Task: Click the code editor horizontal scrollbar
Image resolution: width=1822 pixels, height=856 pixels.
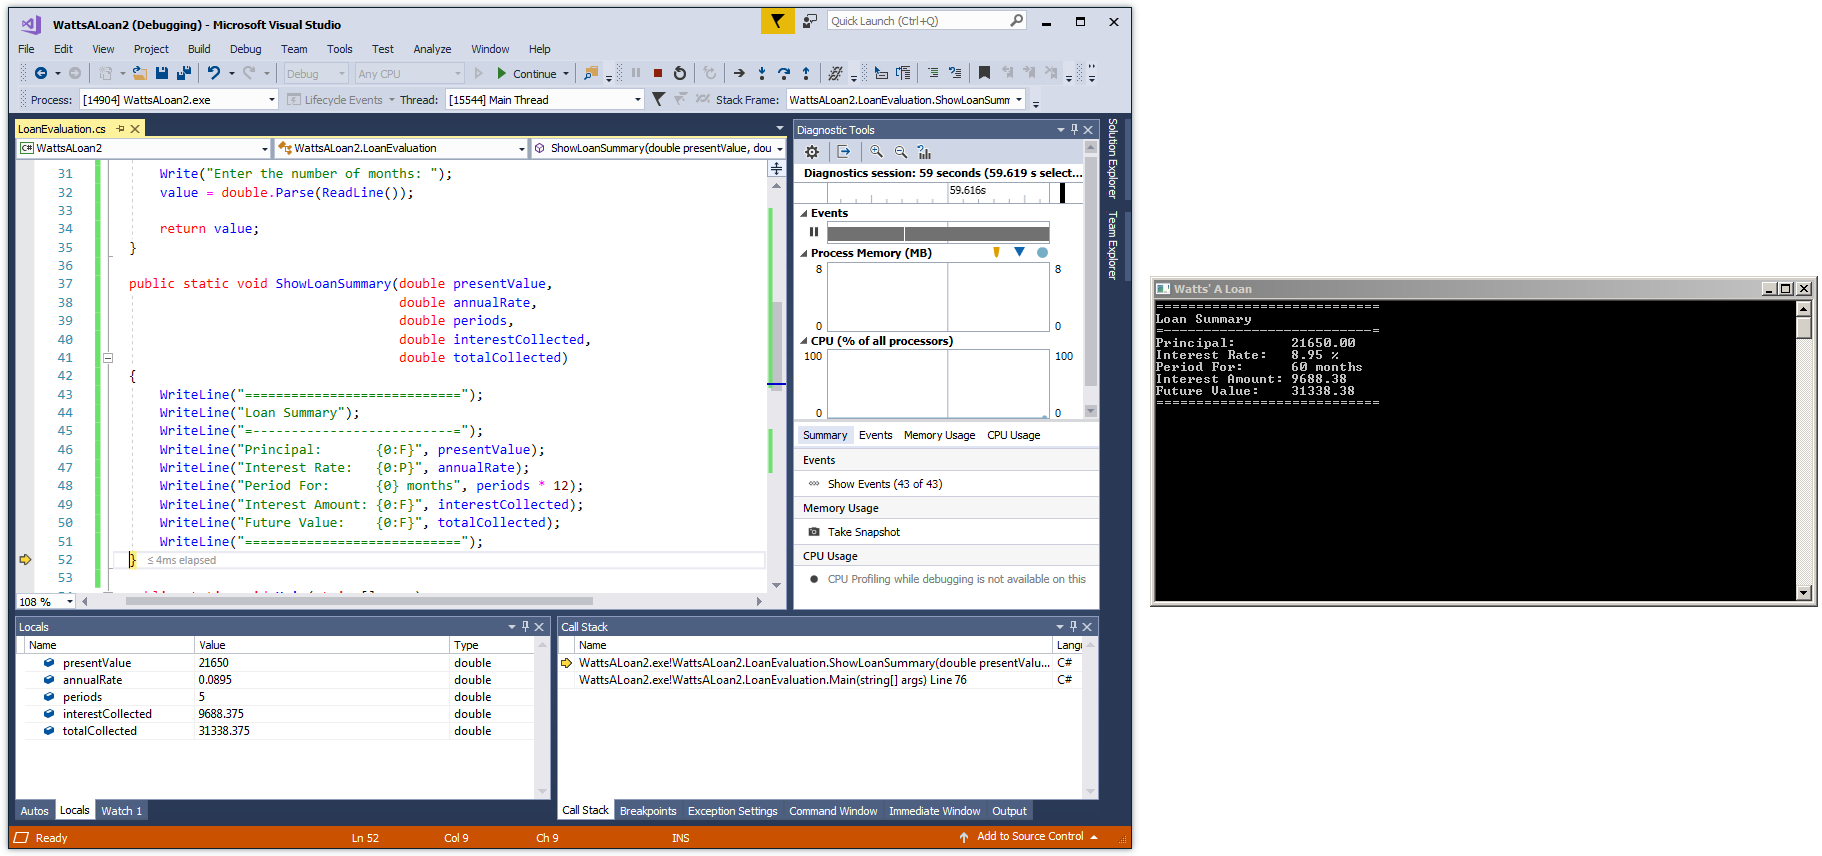Action: [x=359, y=601]
